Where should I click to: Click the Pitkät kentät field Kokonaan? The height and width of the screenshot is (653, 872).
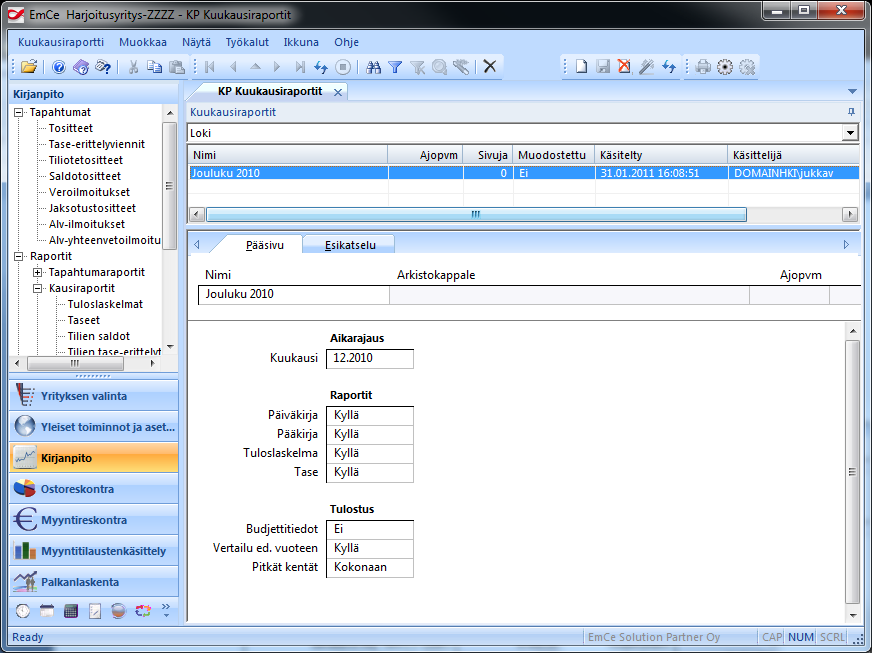(370, 567)
